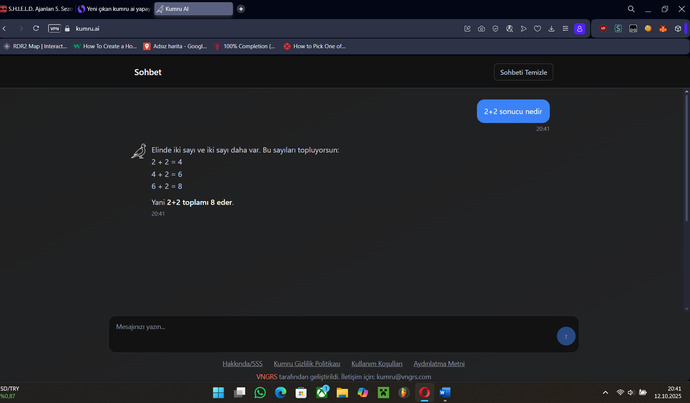Open the Xbox app on taskbar

click(322, 392)
